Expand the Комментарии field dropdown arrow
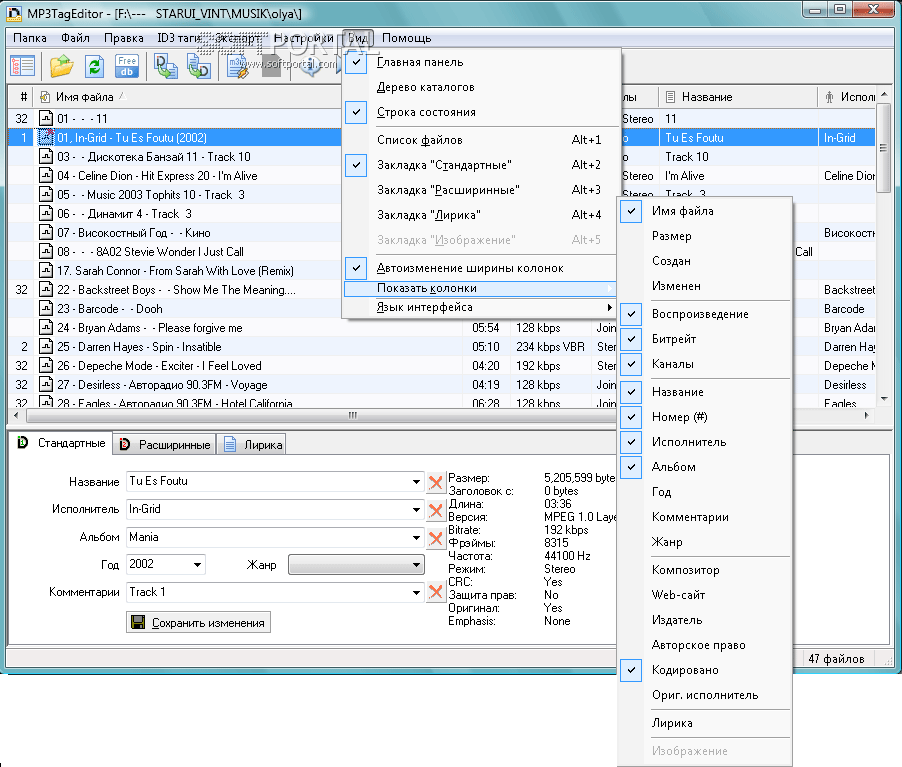This screenshot has height=767, width=902. [x=416, y=592]
